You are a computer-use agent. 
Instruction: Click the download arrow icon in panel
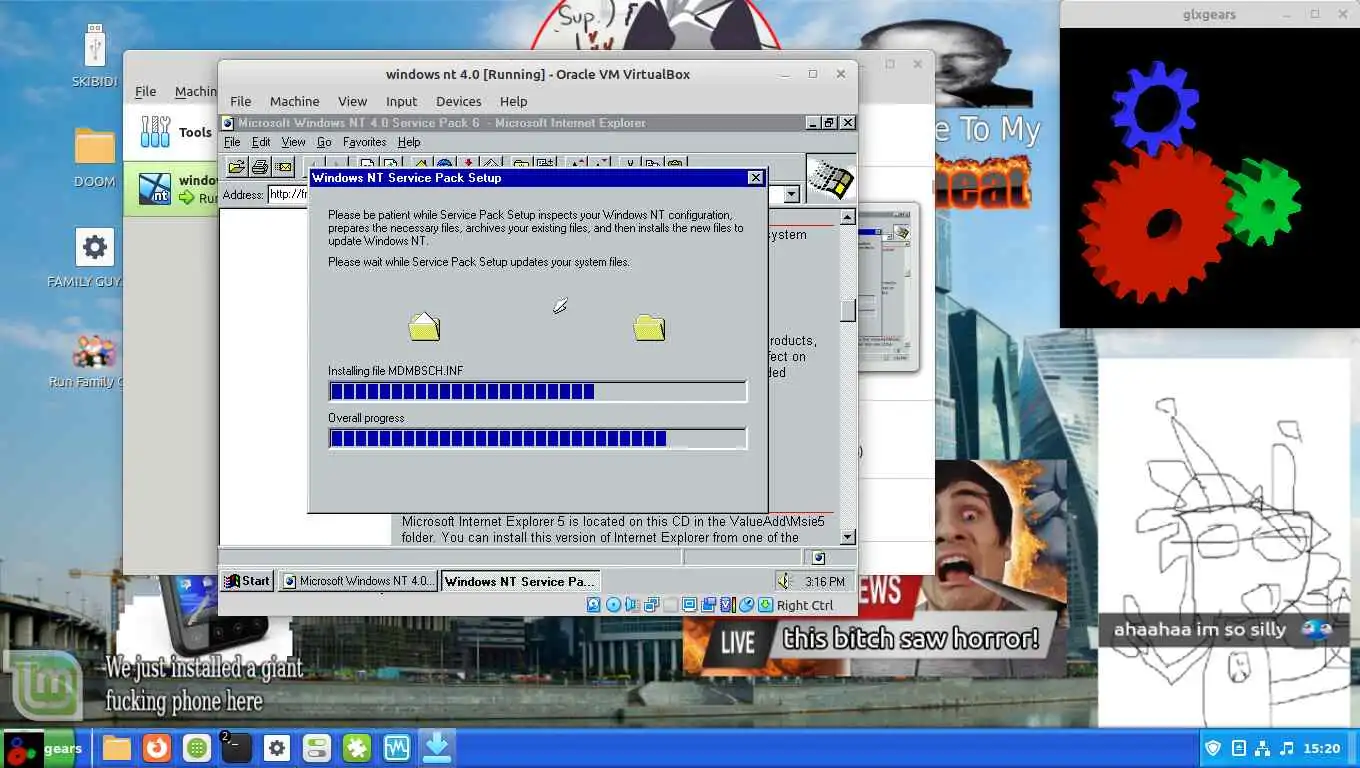tap(437, 748)
